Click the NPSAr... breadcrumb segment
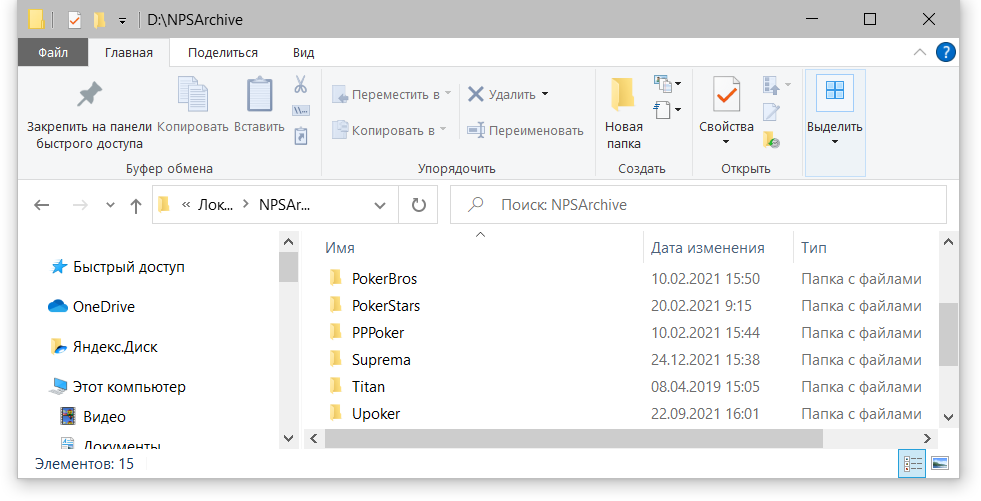 click(x=284, y=205)
